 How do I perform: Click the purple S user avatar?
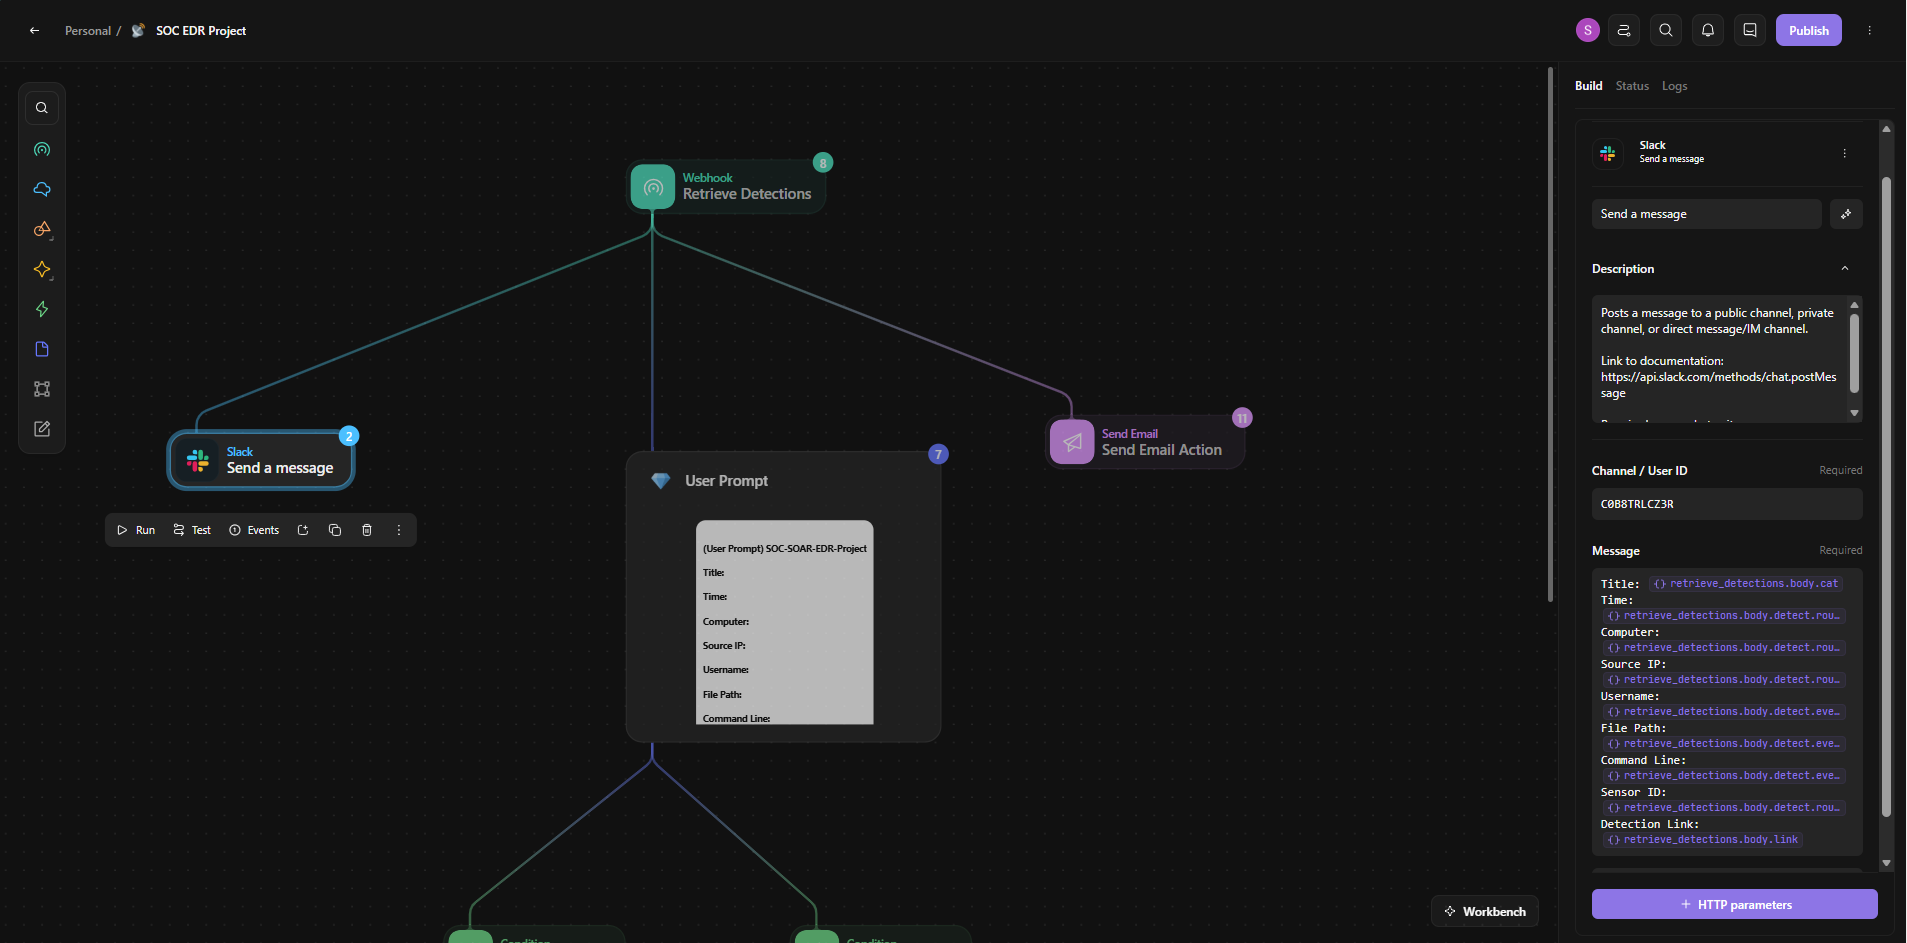pyautogui.click(x=1588, y=30)
